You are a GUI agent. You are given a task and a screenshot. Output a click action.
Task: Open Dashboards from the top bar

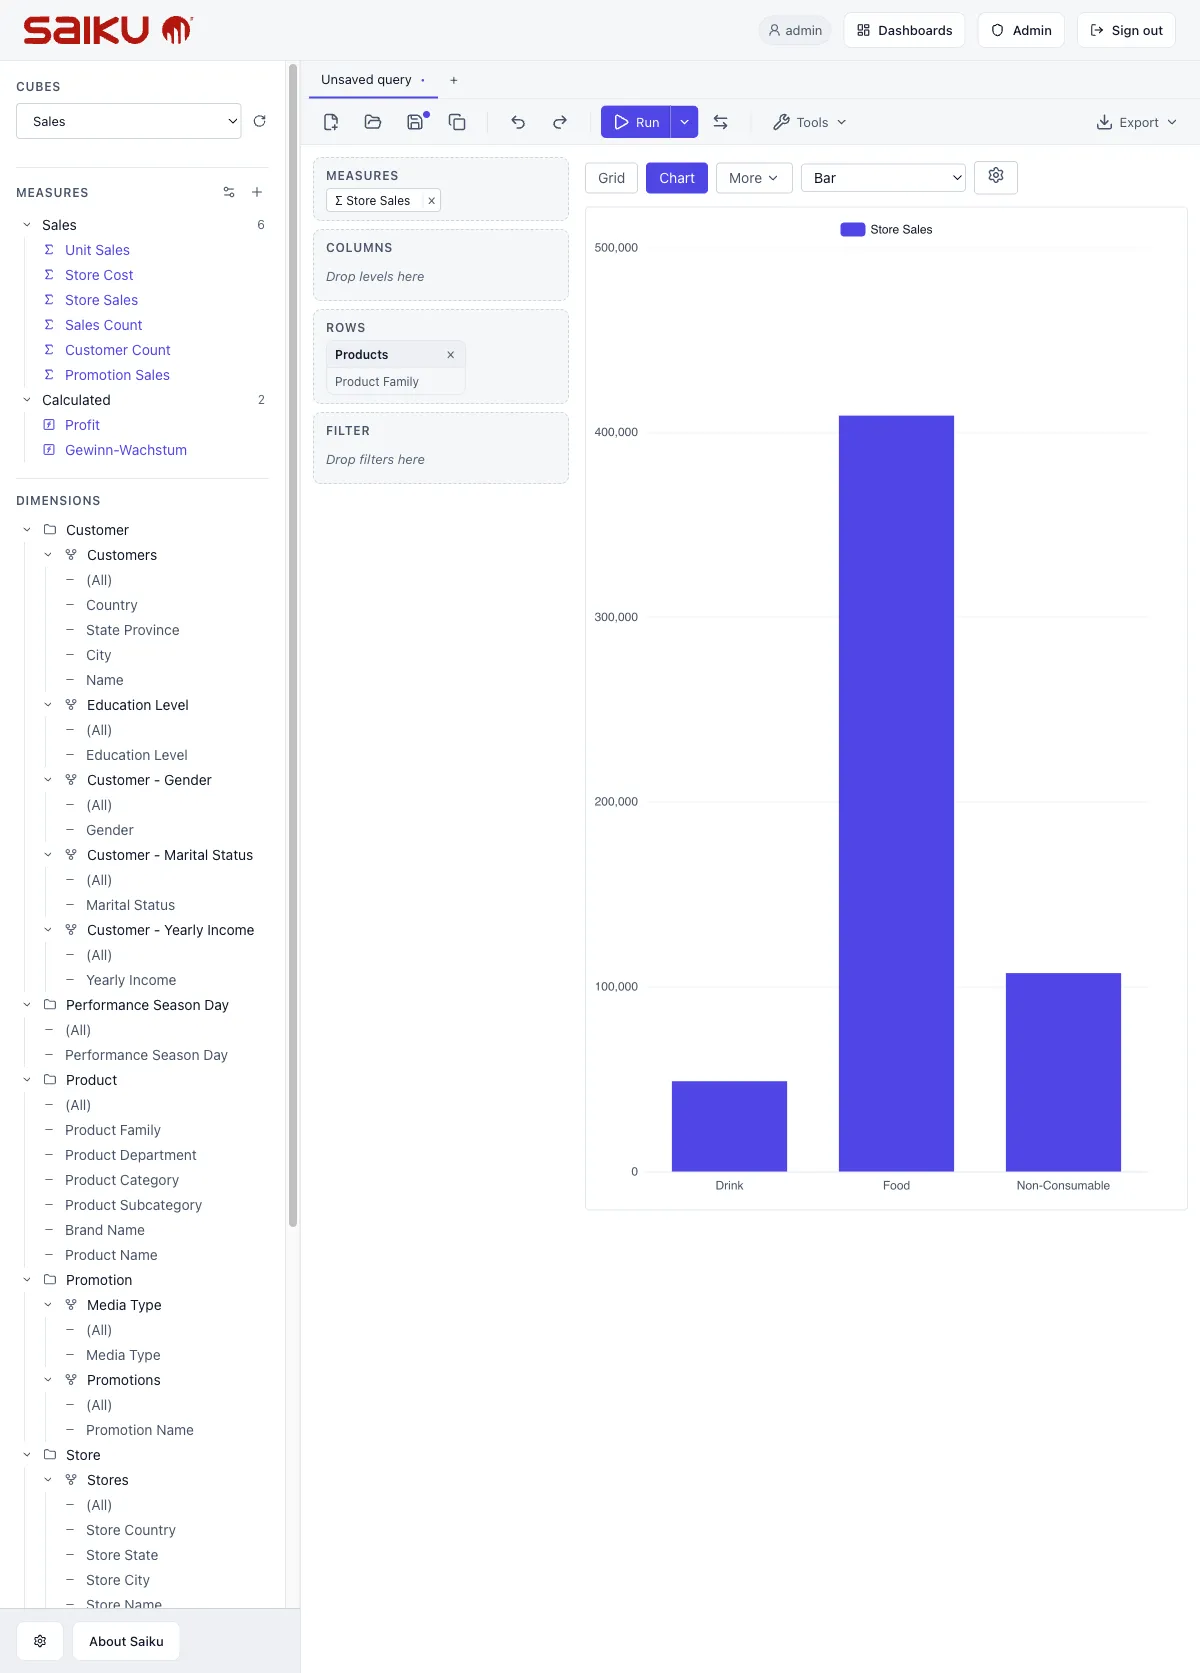(x=904, y=30)
